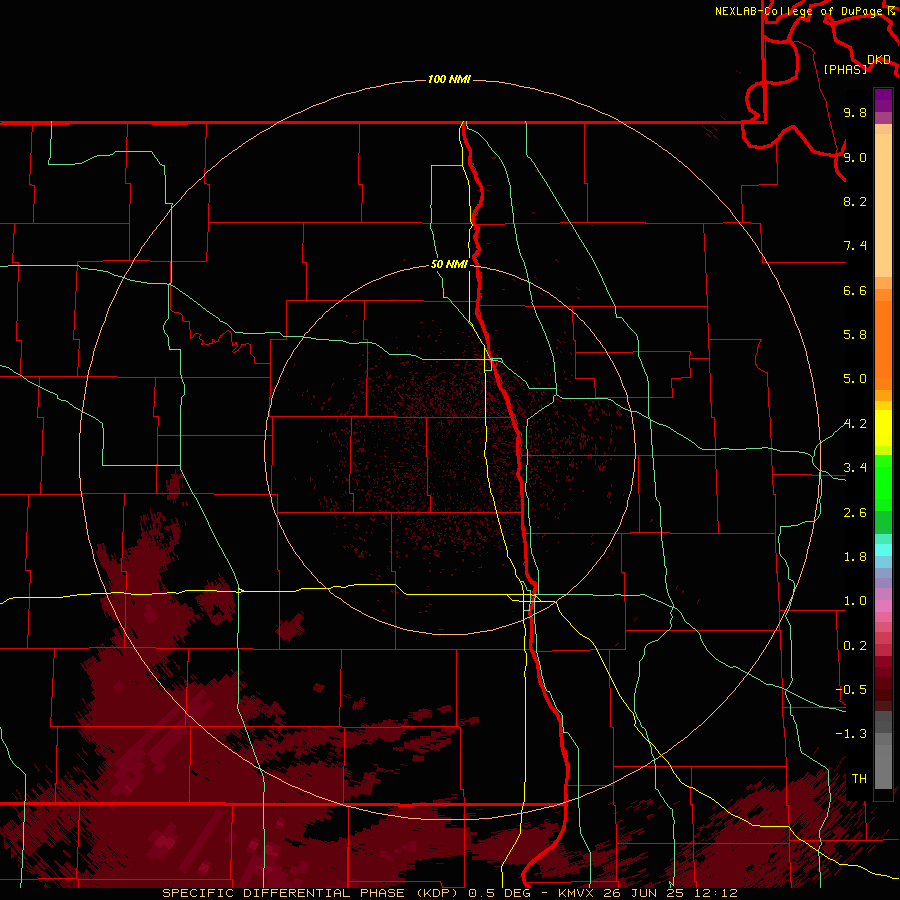
Task: Click the 3.4 value on the color scale
Action: (x=855, y=468)
